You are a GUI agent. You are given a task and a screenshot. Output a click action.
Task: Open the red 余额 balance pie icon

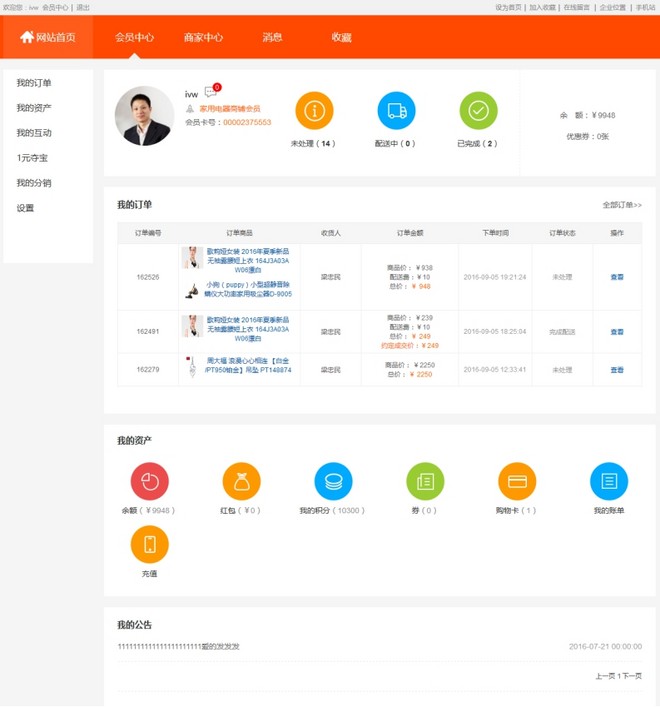pyautogui.click(x=149, y=482)
